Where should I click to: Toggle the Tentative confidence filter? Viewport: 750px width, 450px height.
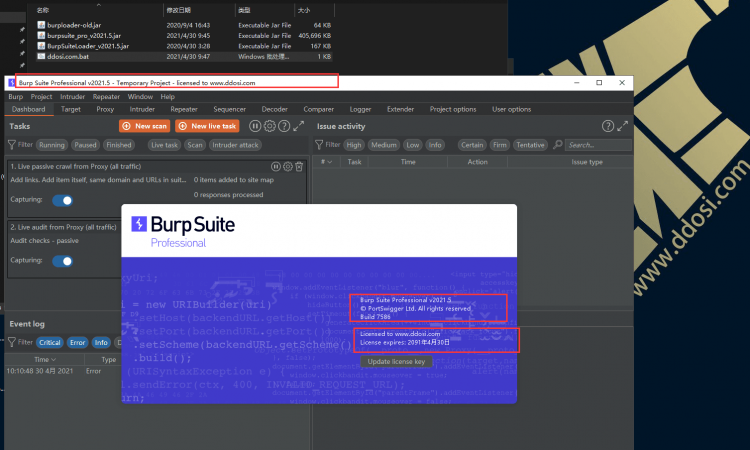(x=530, y=145)
